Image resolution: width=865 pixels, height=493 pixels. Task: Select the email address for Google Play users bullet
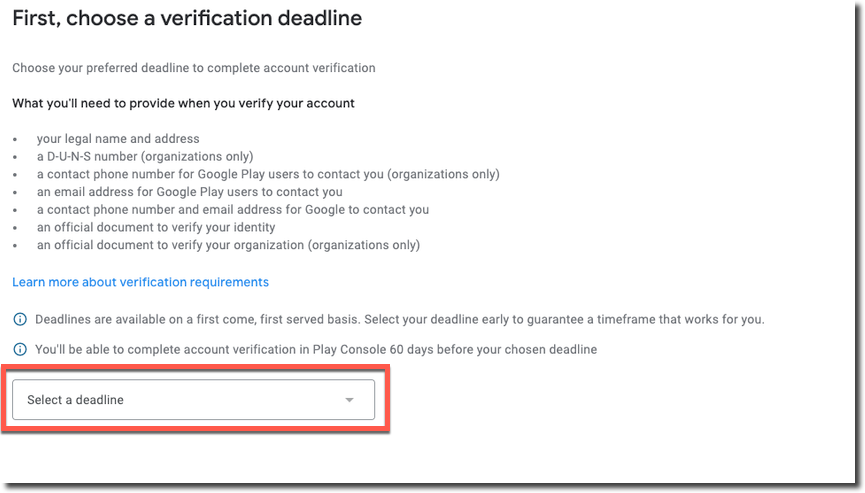[190, 191]
